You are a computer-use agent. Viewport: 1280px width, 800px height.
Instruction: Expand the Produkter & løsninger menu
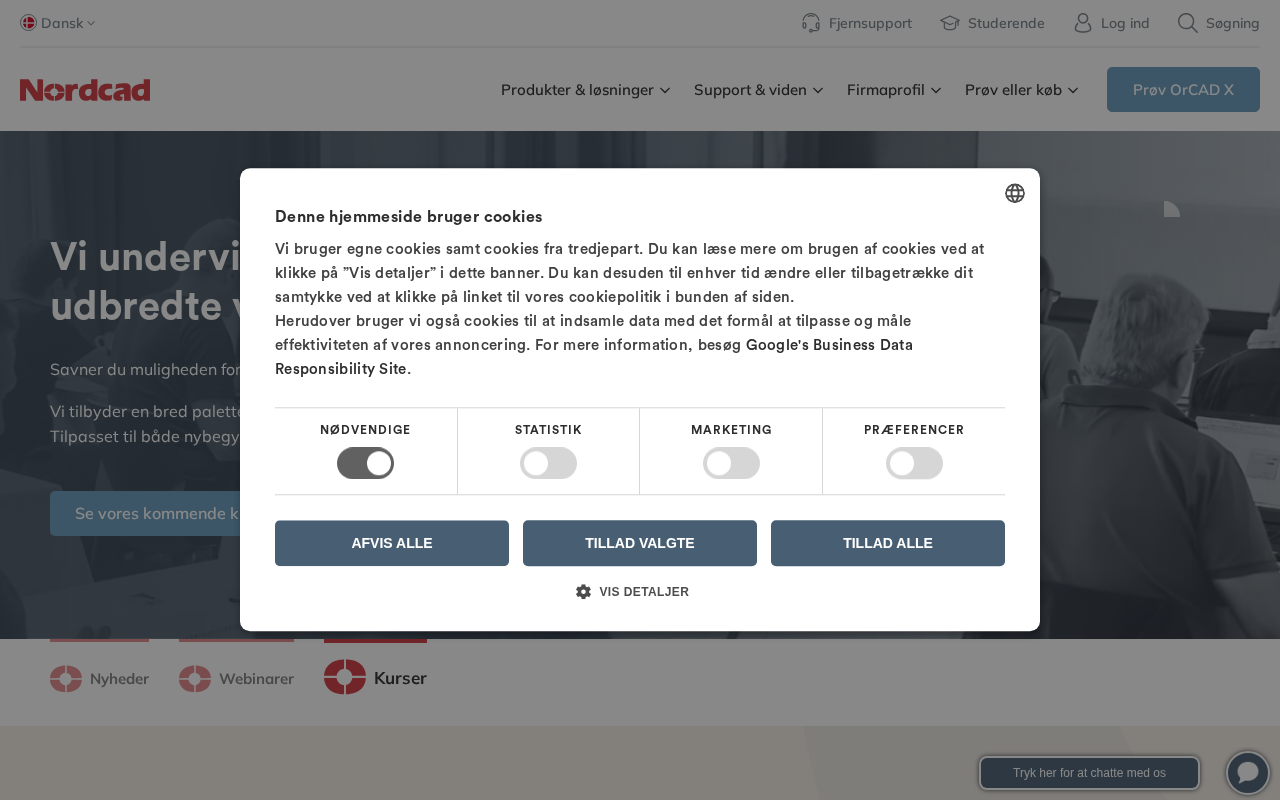click(585, 90)
